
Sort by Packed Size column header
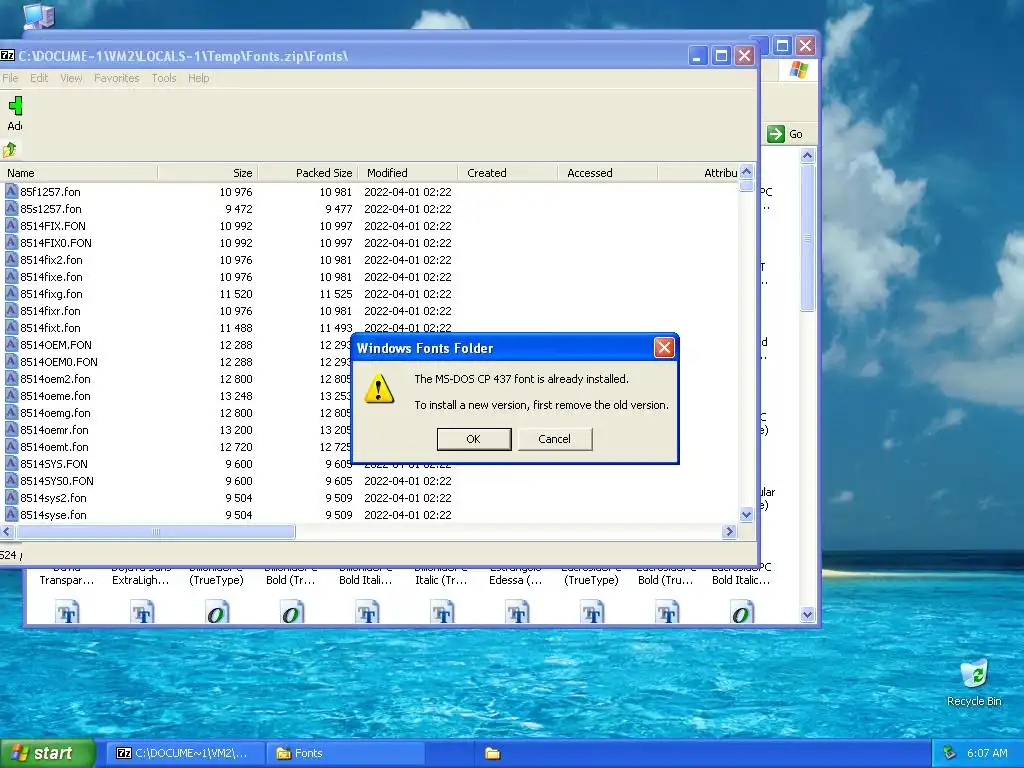tap(308, 173)
